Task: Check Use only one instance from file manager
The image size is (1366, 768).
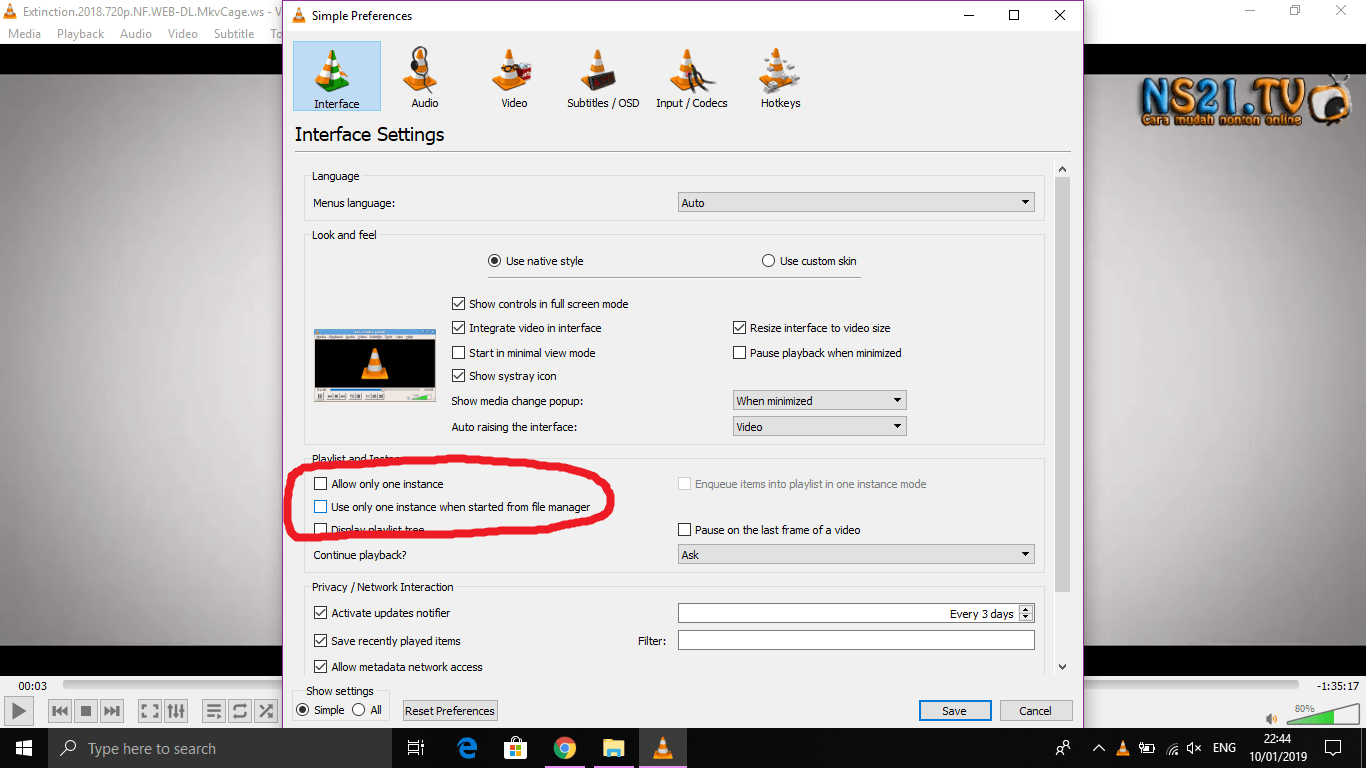Action: pos(321,507)
